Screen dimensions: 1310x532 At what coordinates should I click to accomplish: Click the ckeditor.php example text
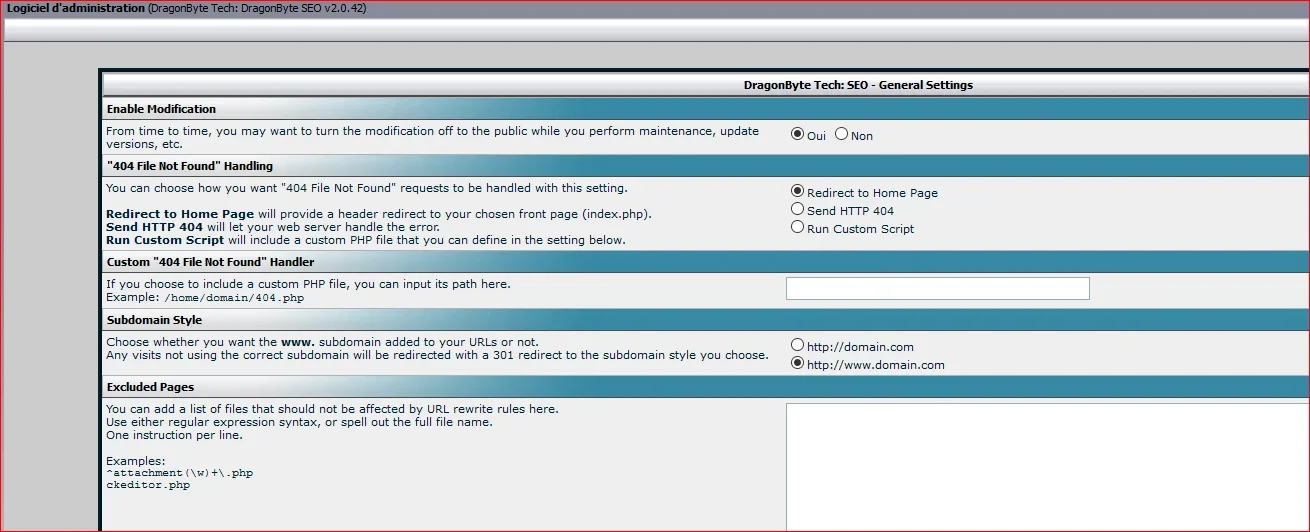coord(148,485)
